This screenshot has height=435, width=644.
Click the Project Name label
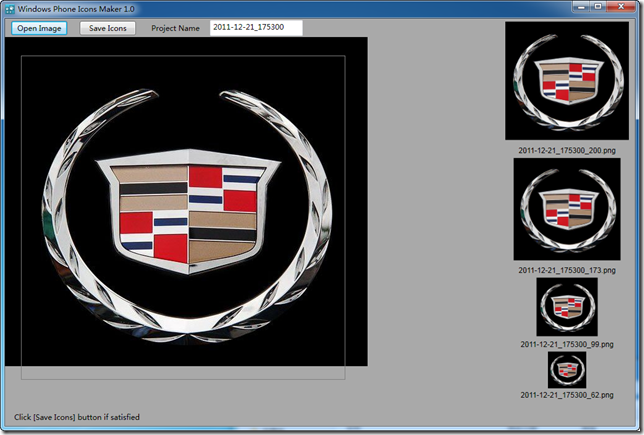pyautogui.click(x=175, y=28)
